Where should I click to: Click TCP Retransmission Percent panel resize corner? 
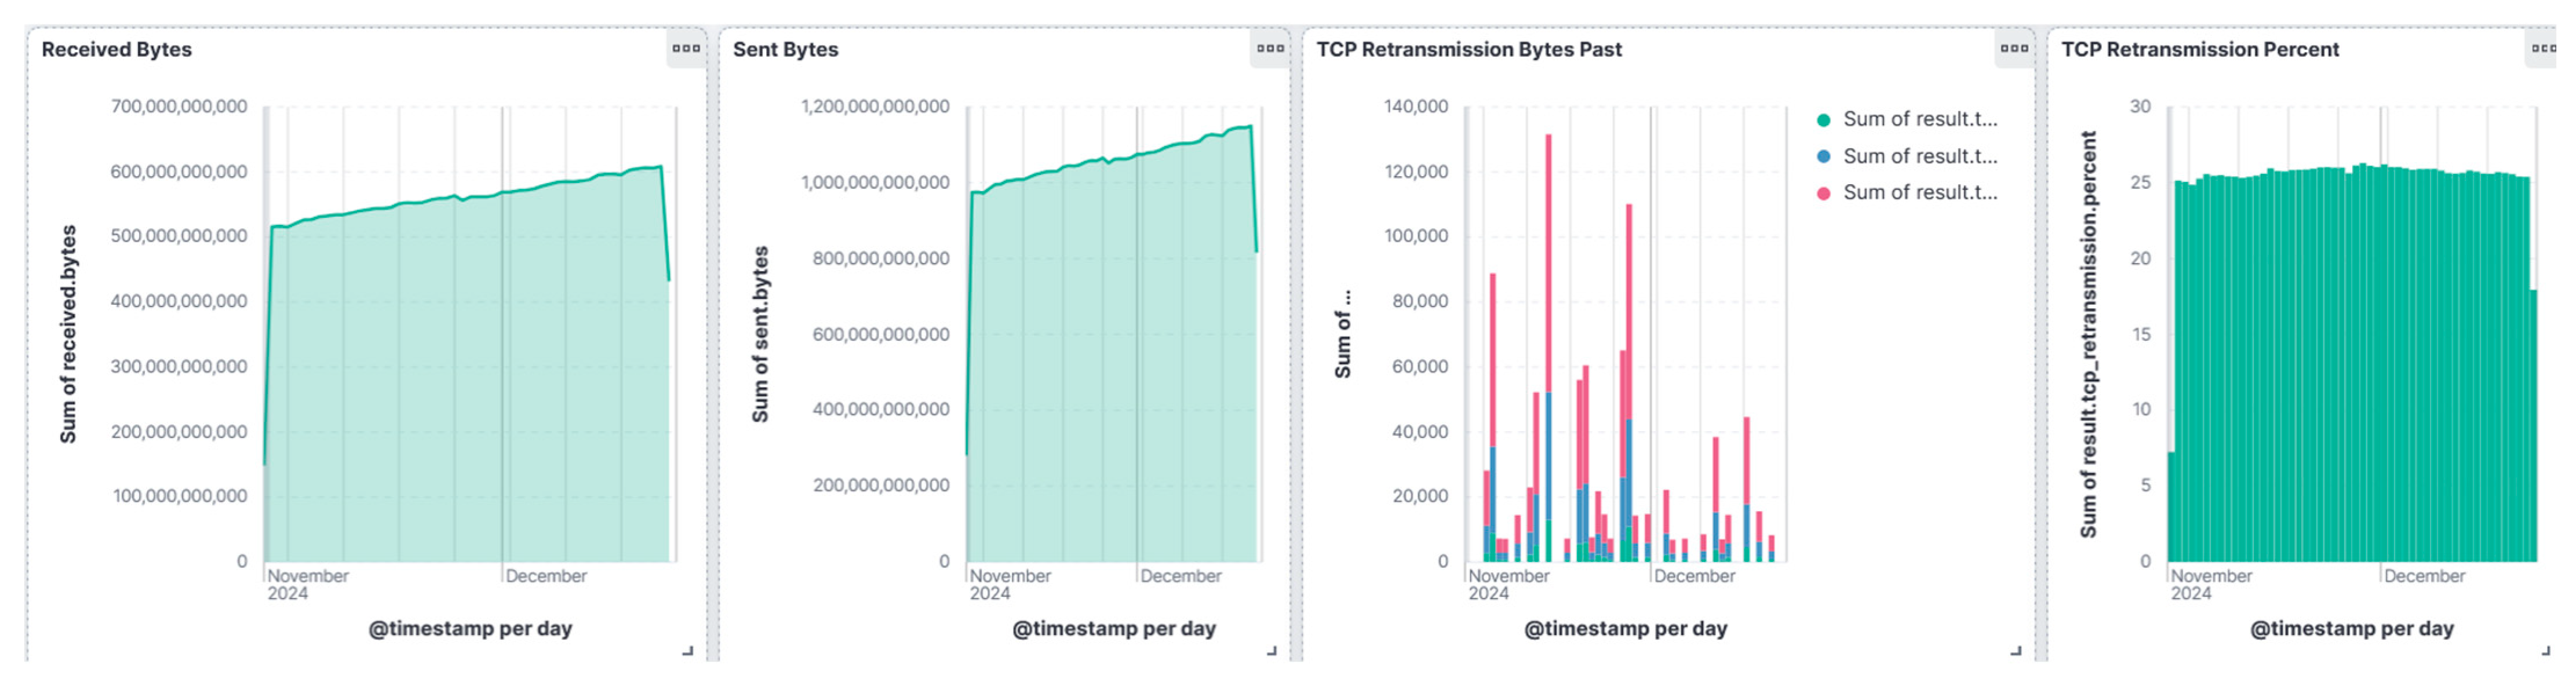[x=2545, y=651]
